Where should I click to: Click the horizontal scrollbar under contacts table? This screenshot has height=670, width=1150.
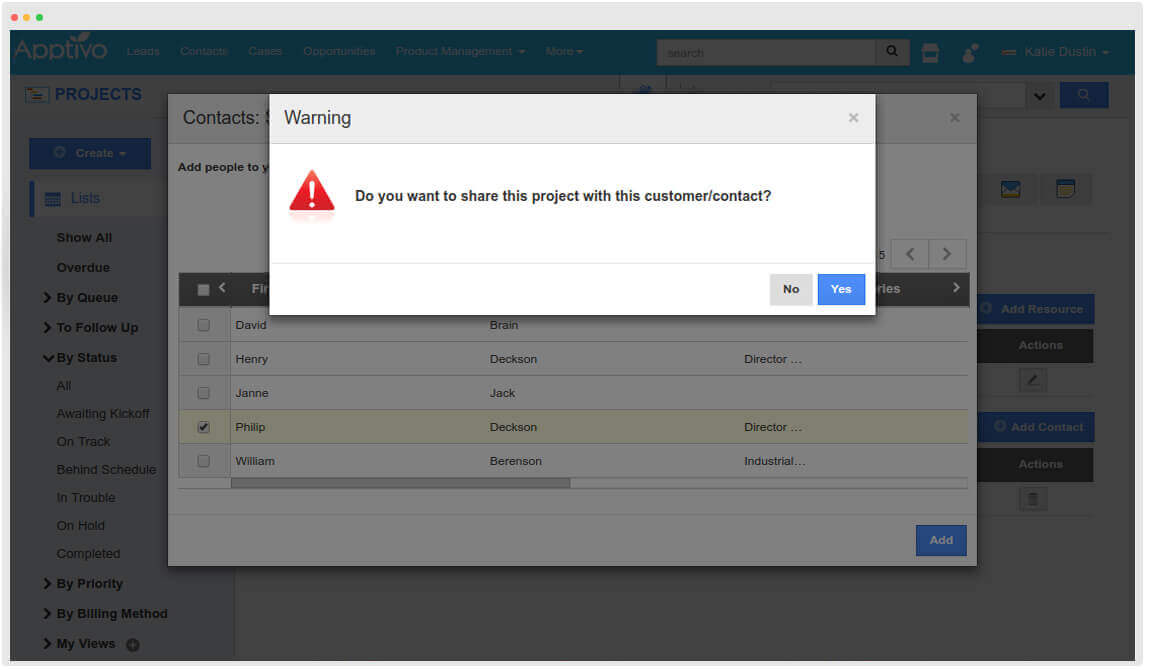tap(400, 483)
